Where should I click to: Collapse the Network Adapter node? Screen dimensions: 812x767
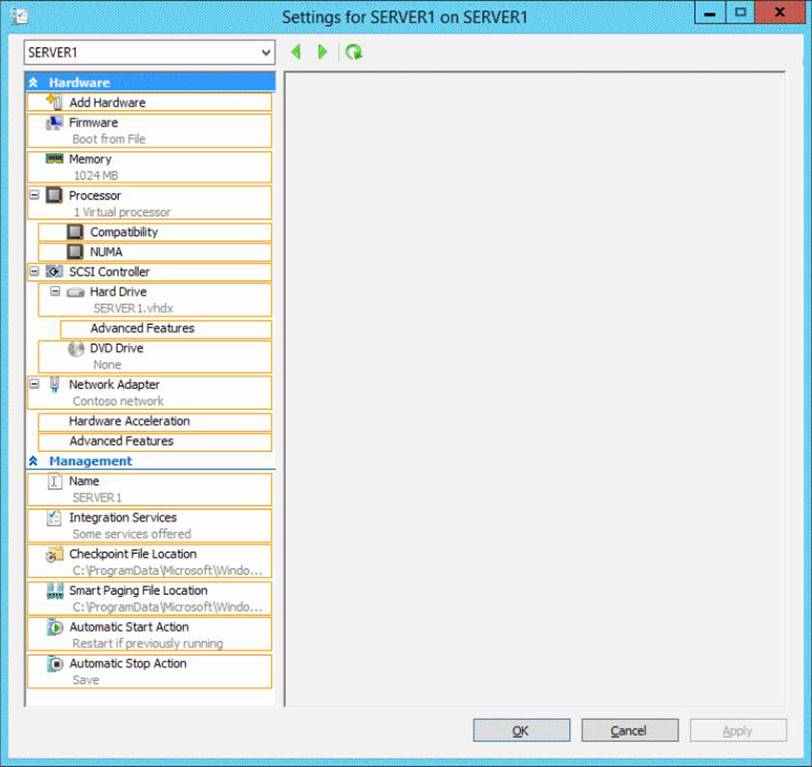[34, 384]
